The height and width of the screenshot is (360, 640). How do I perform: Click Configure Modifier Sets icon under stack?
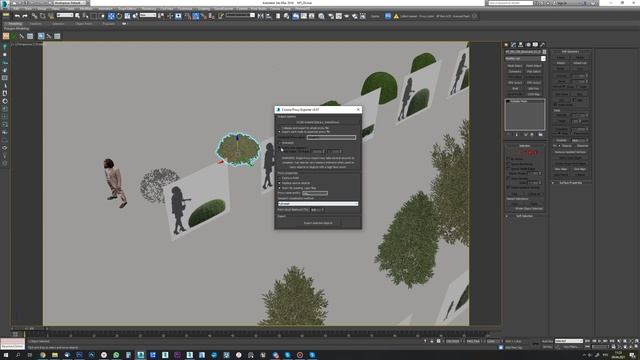pyautogui.click(x=540, y=134)
